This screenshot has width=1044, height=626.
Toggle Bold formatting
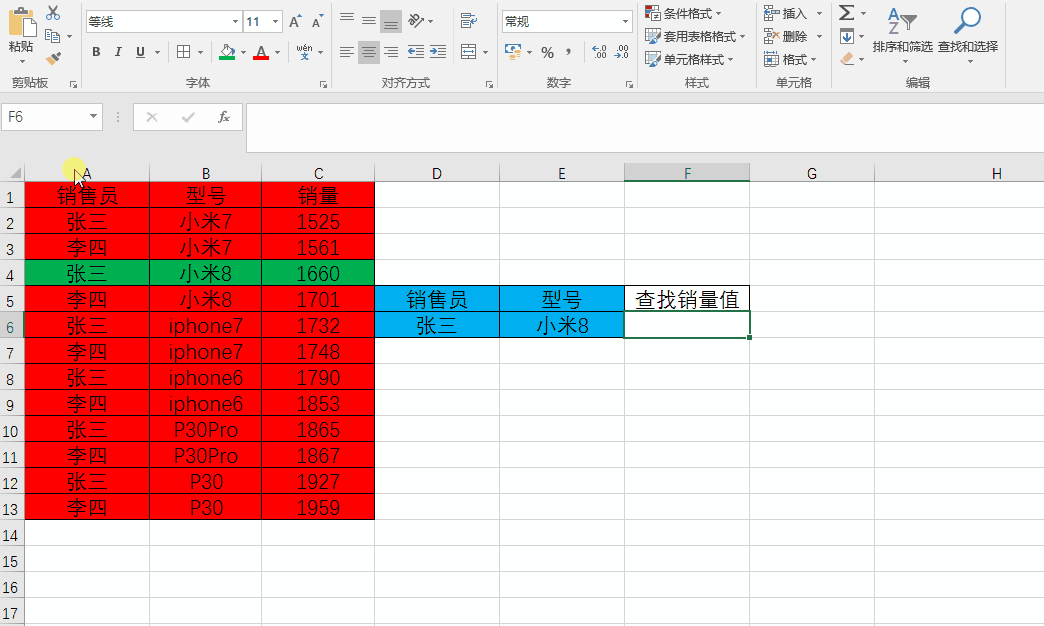coord(97,52)
